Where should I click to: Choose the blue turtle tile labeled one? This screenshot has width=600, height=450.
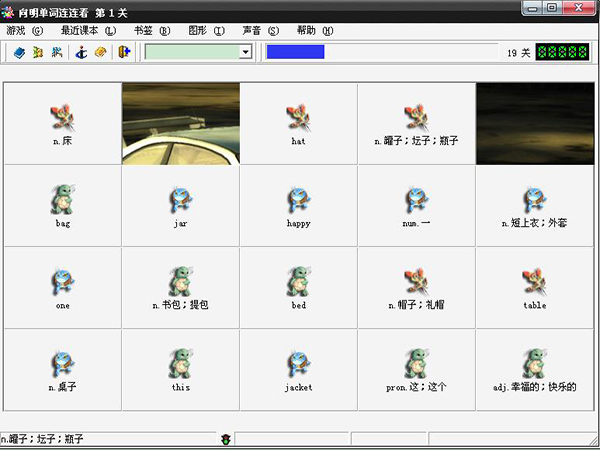pyautogui.click(x=63, y=288)
